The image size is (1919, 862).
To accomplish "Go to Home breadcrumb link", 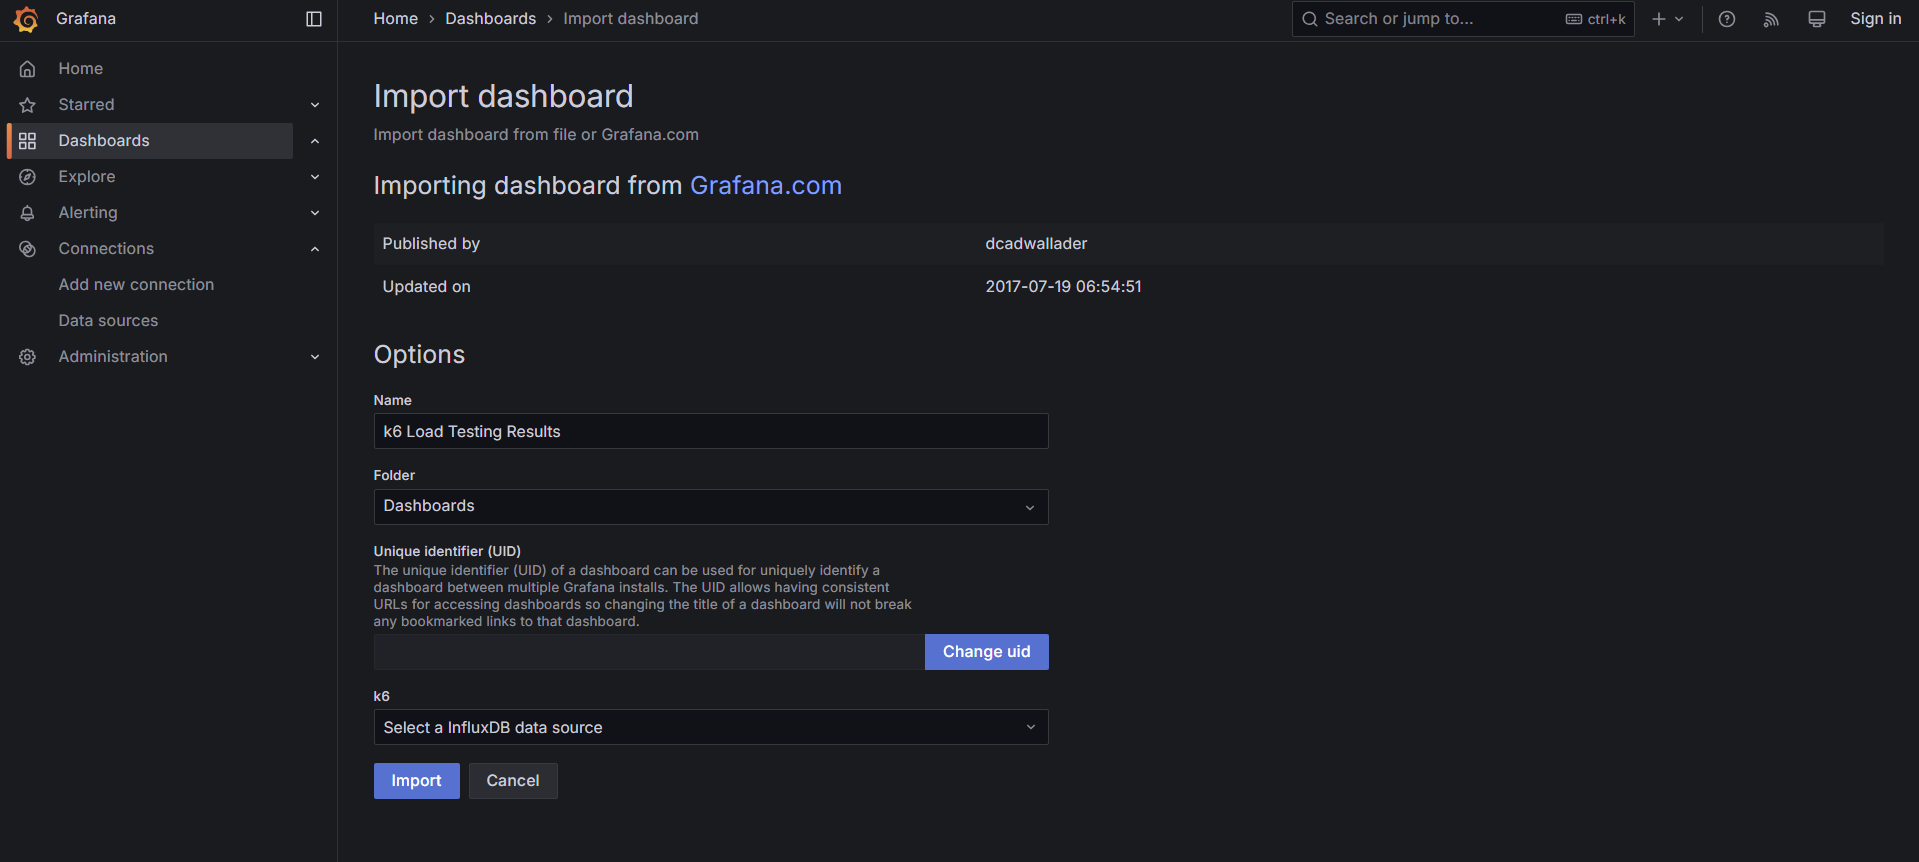I will (396, 19).
